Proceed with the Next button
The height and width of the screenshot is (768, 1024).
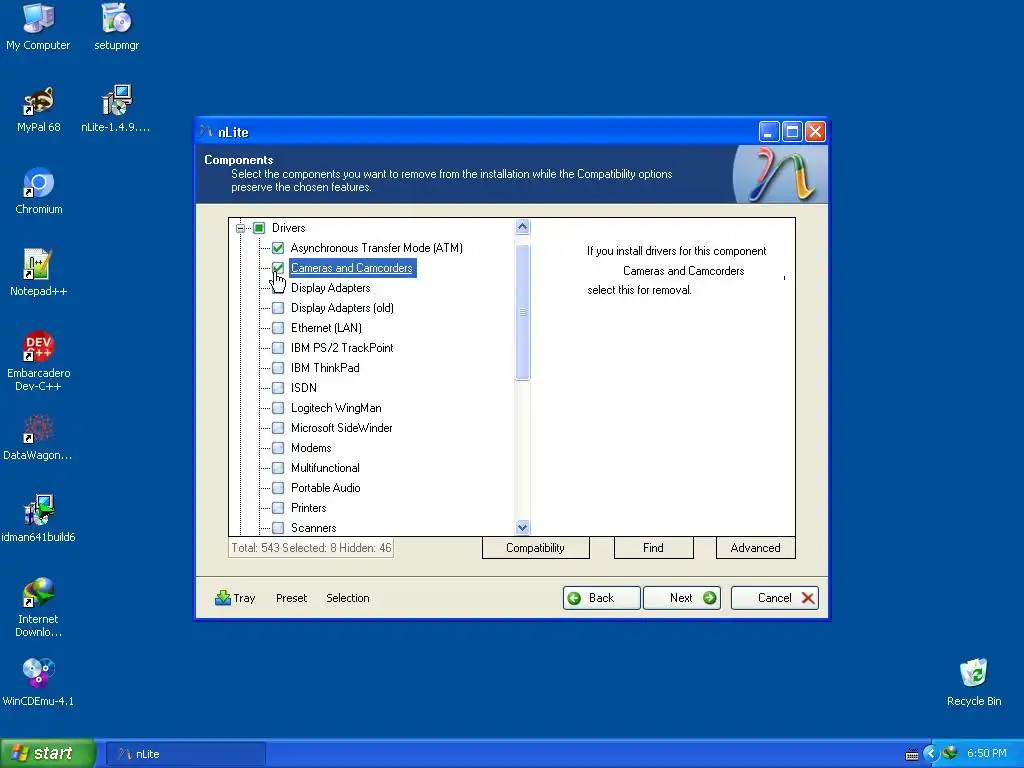(x=682, y=598)
